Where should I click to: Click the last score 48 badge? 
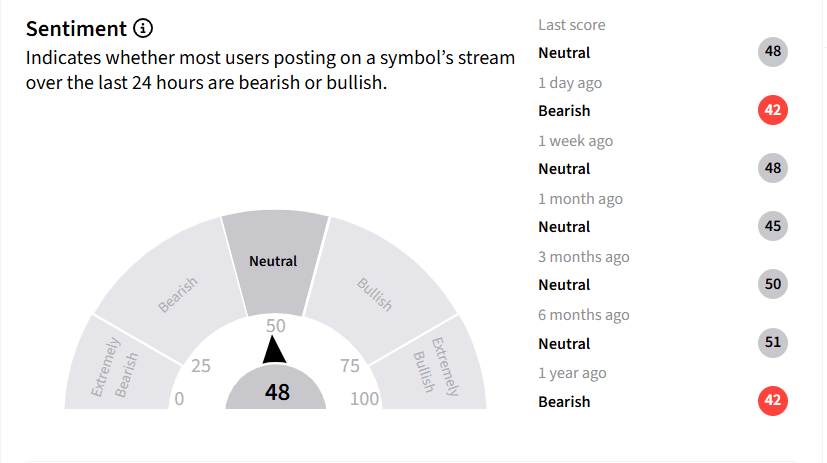point(773,52)
